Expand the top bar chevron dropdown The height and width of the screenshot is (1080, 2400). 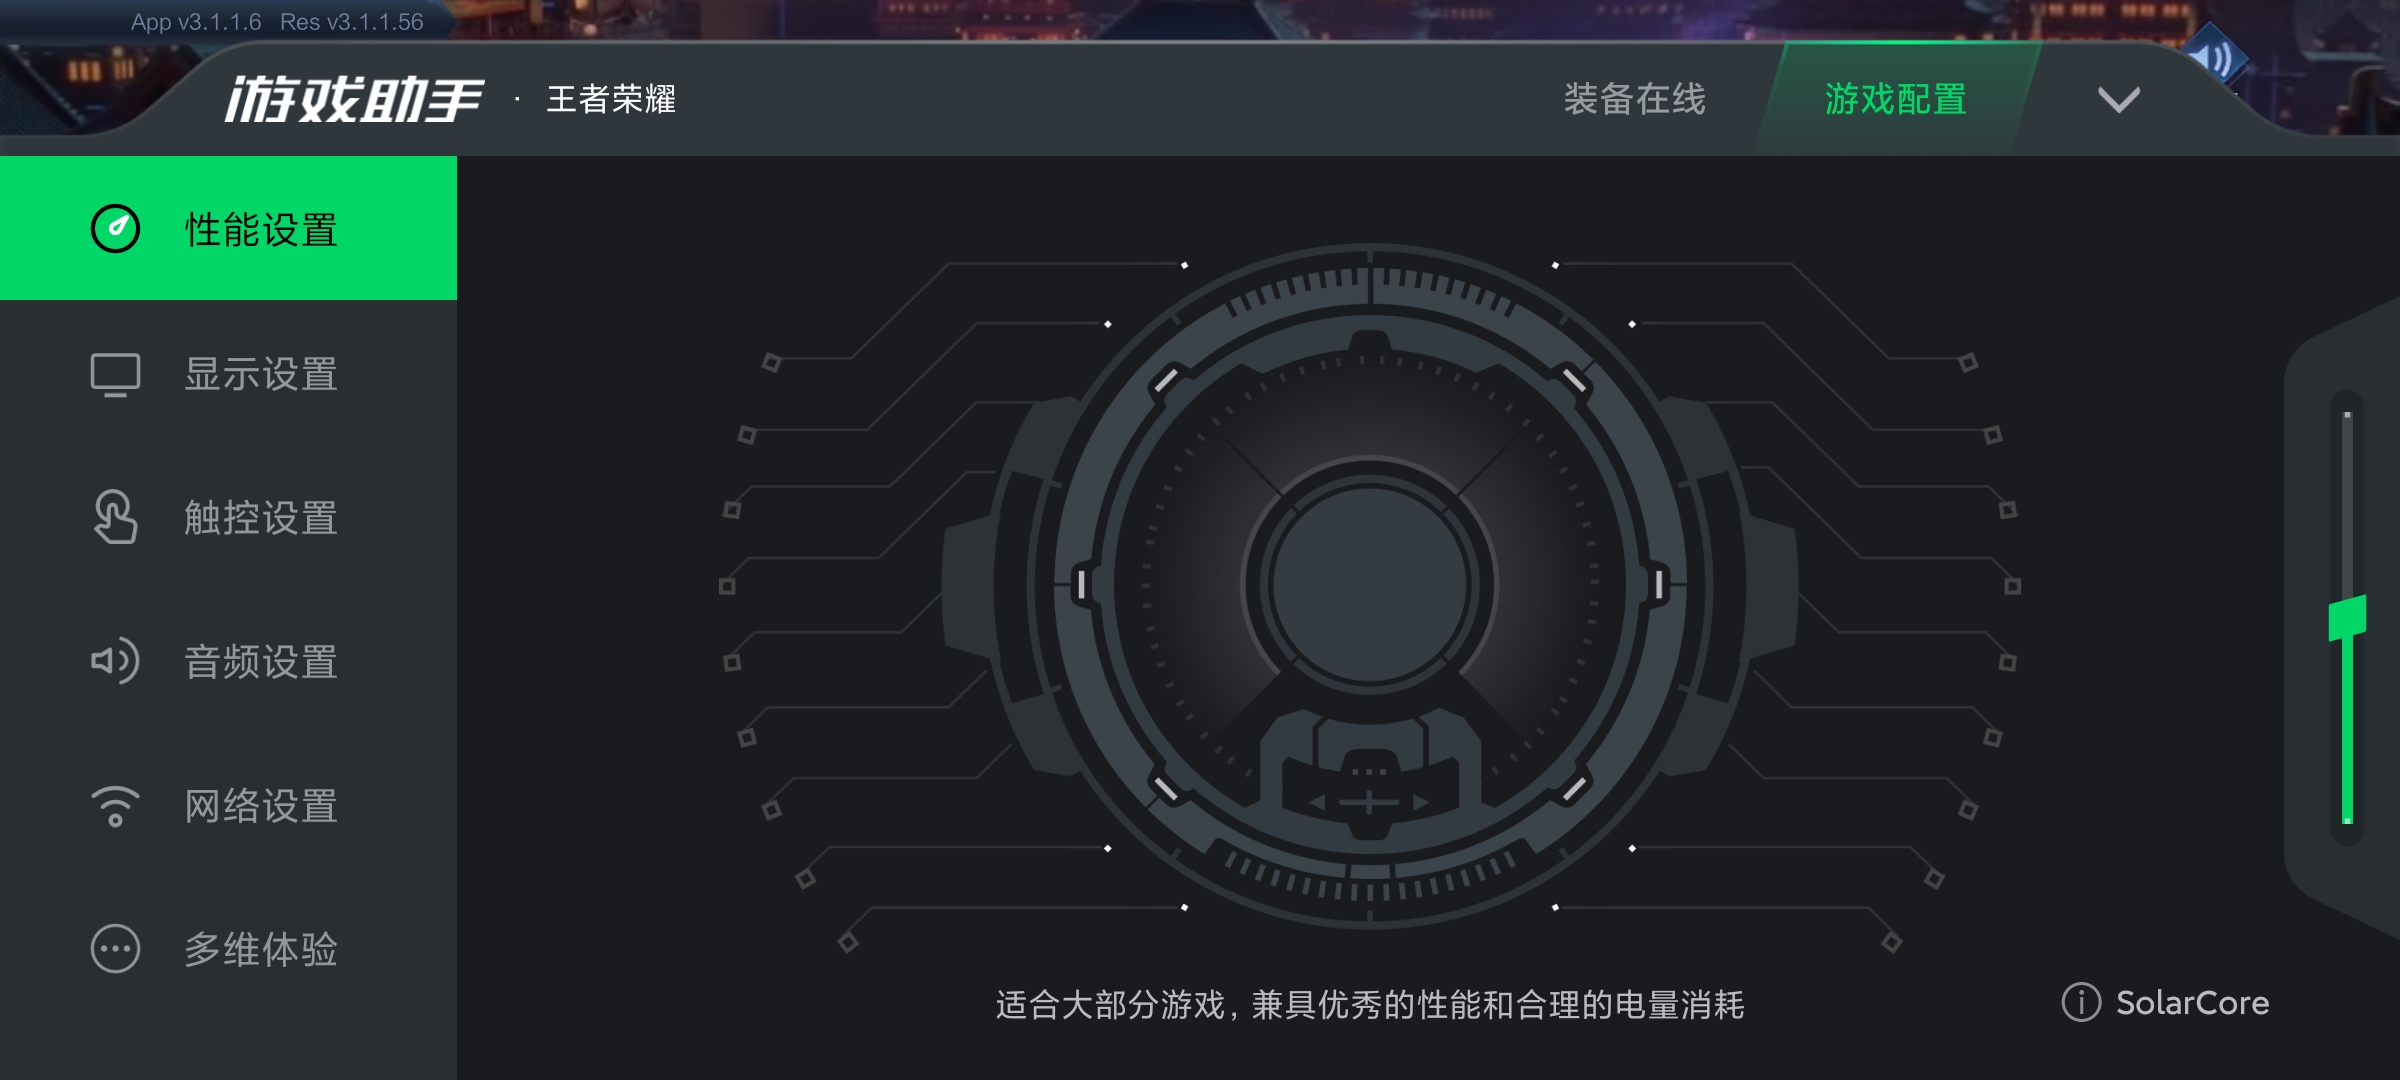(x=2118, y=99)
